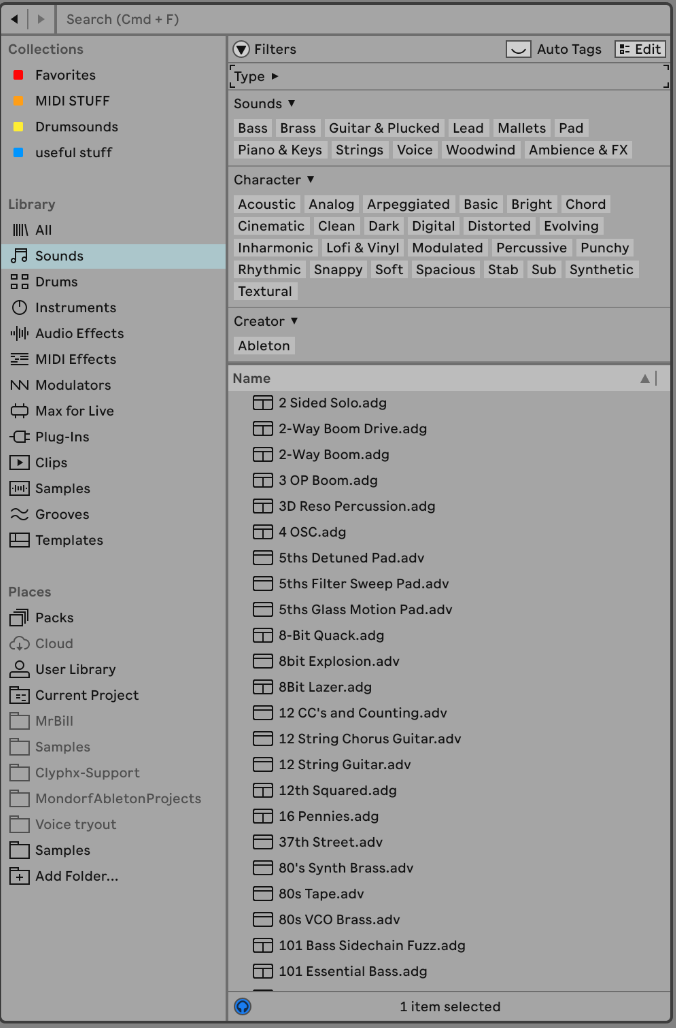Open the Max for Live category icon

19,411
